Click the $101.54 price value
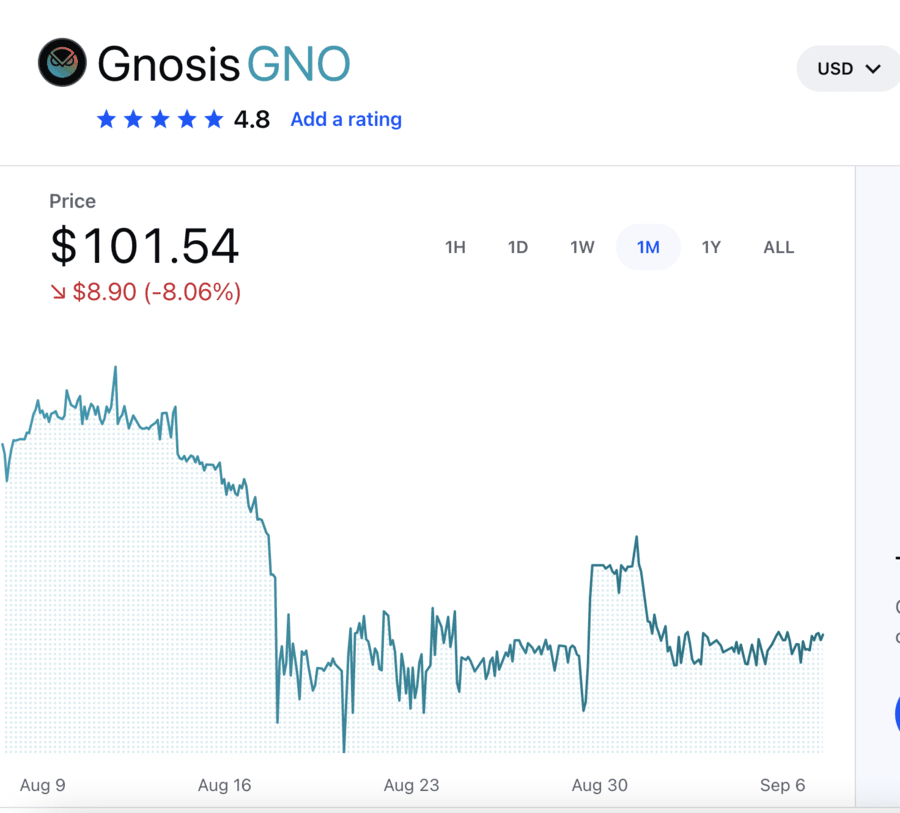This screenshot has height=813, width=900. (144, 246)
